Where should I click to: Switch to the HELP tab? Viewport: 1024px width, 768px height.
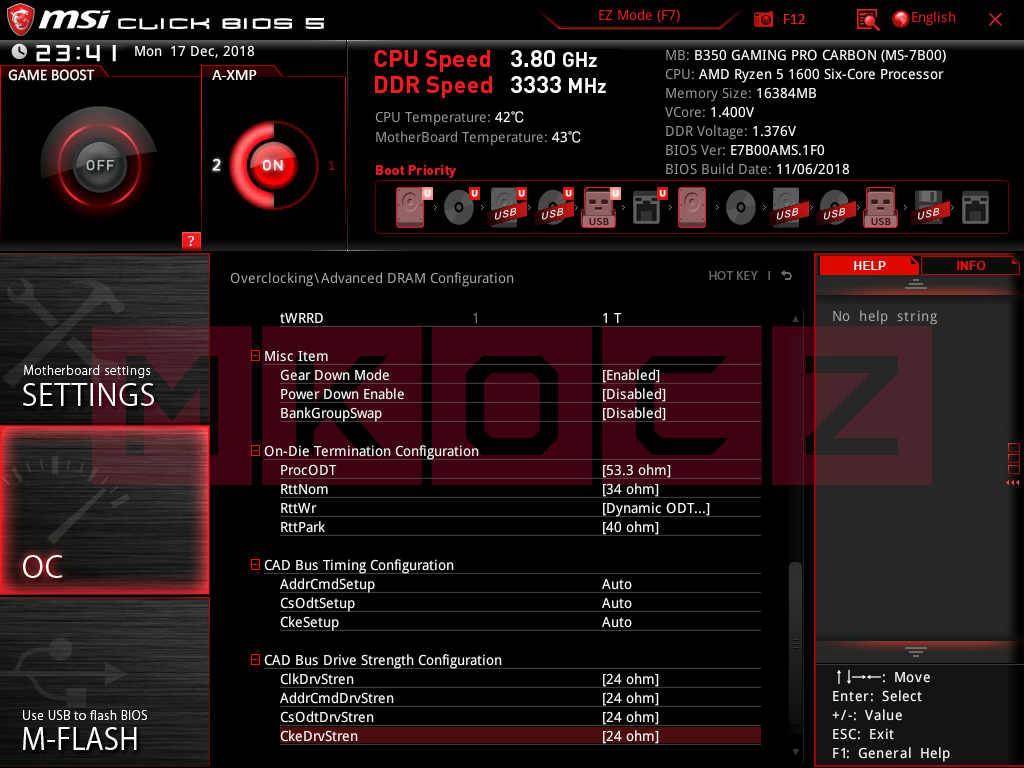[869, 265]
